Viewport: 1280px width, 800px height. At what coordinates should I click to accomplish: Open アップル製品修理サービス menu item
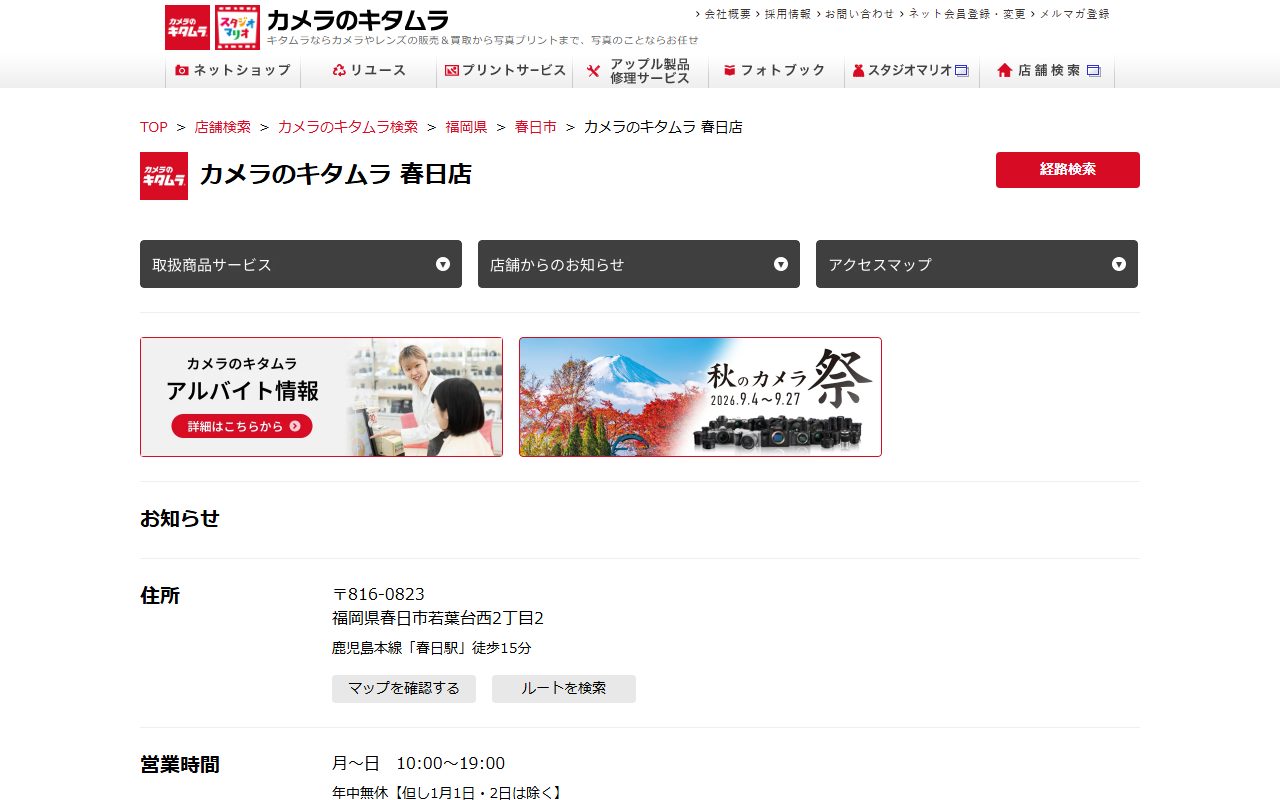(x=641, y=71)
